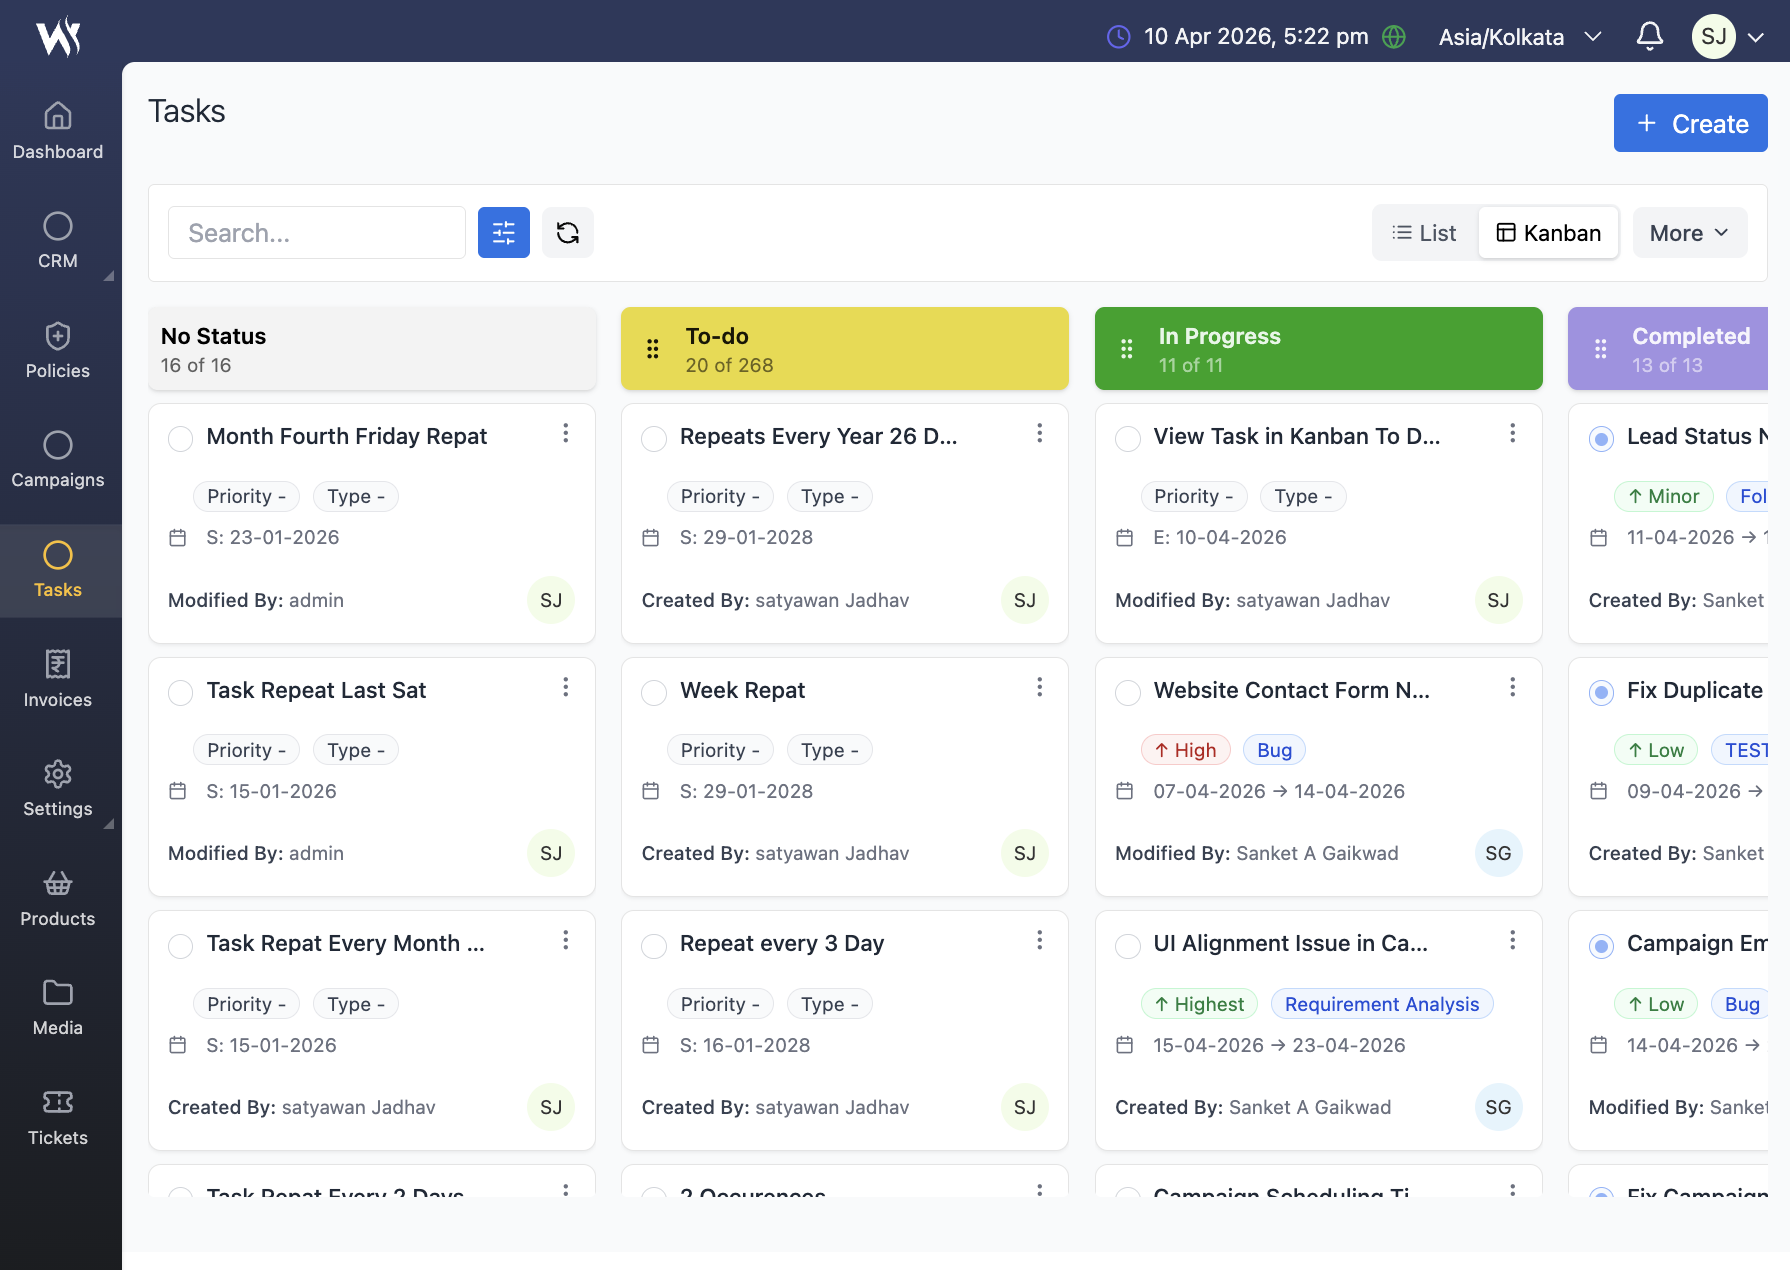Refresh the task list
This screenshot has height=1270, width=1790.
click(x=567, y=233)
